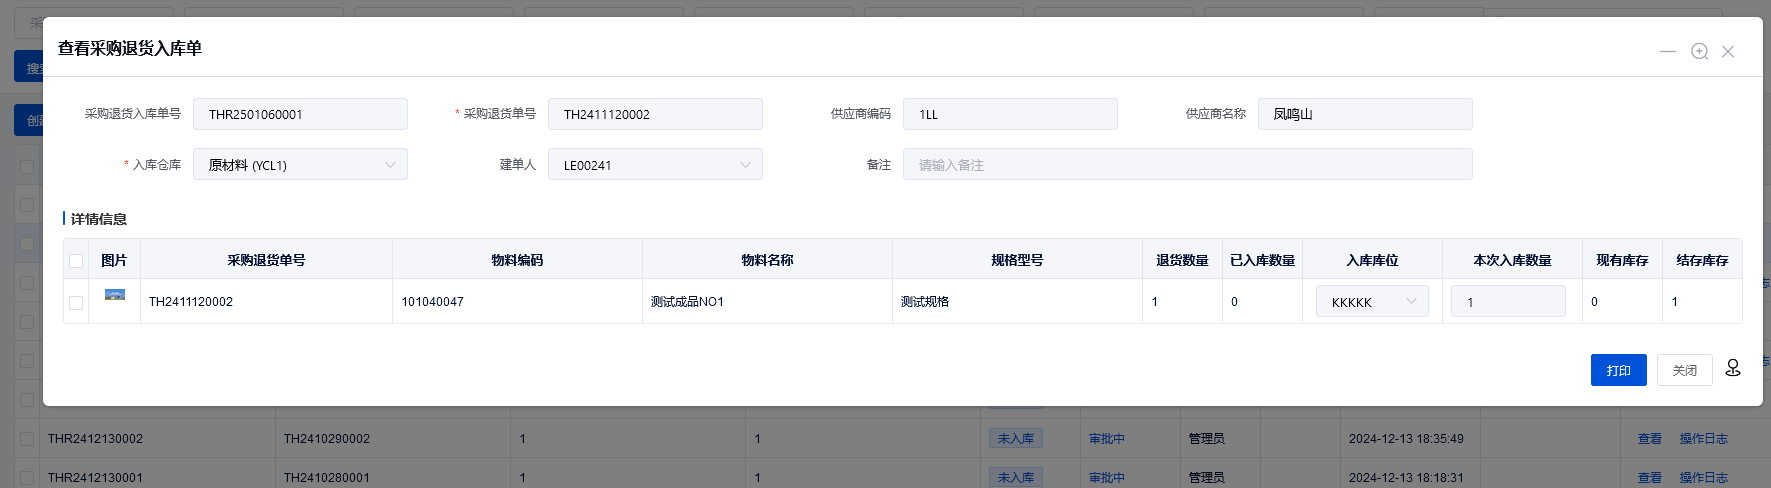Click 操作日志 link in THR2412130001 row
Image resolution: width=1771 pixels, height=488 pixels.
click(x=1704, y=478)
